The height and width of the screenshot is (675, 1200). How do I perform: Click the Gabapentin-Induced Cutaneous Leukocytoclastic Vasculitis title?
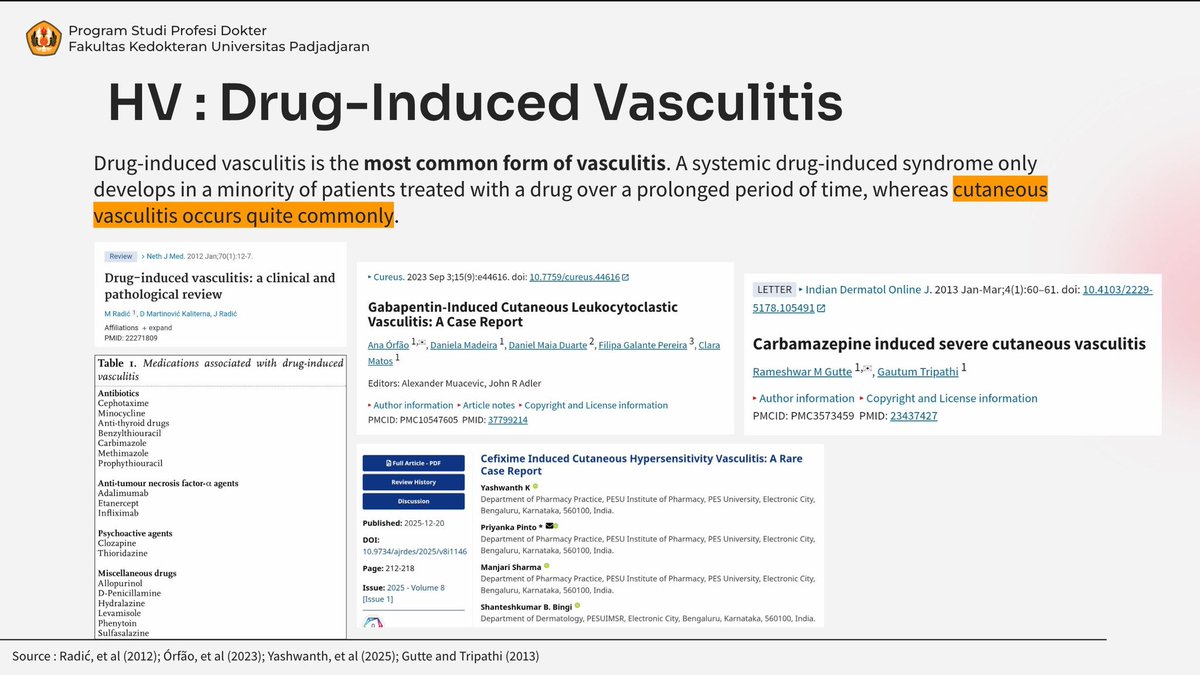[523, 314]
